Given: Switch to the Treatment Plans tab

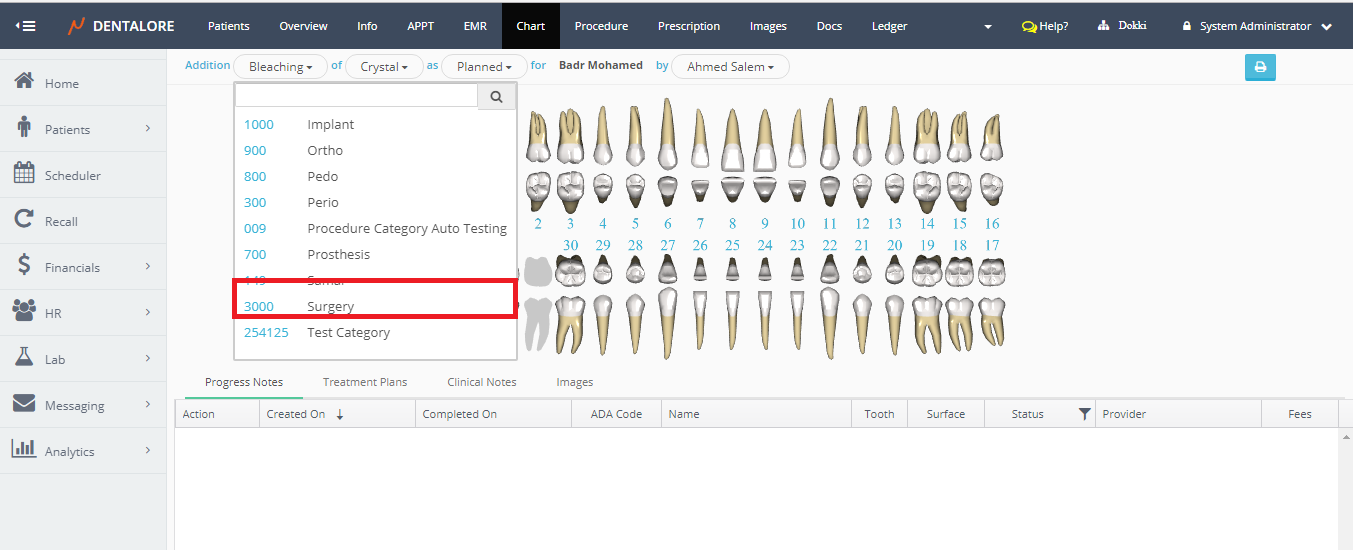Looking at the screenshot, I should click(364, 382).
